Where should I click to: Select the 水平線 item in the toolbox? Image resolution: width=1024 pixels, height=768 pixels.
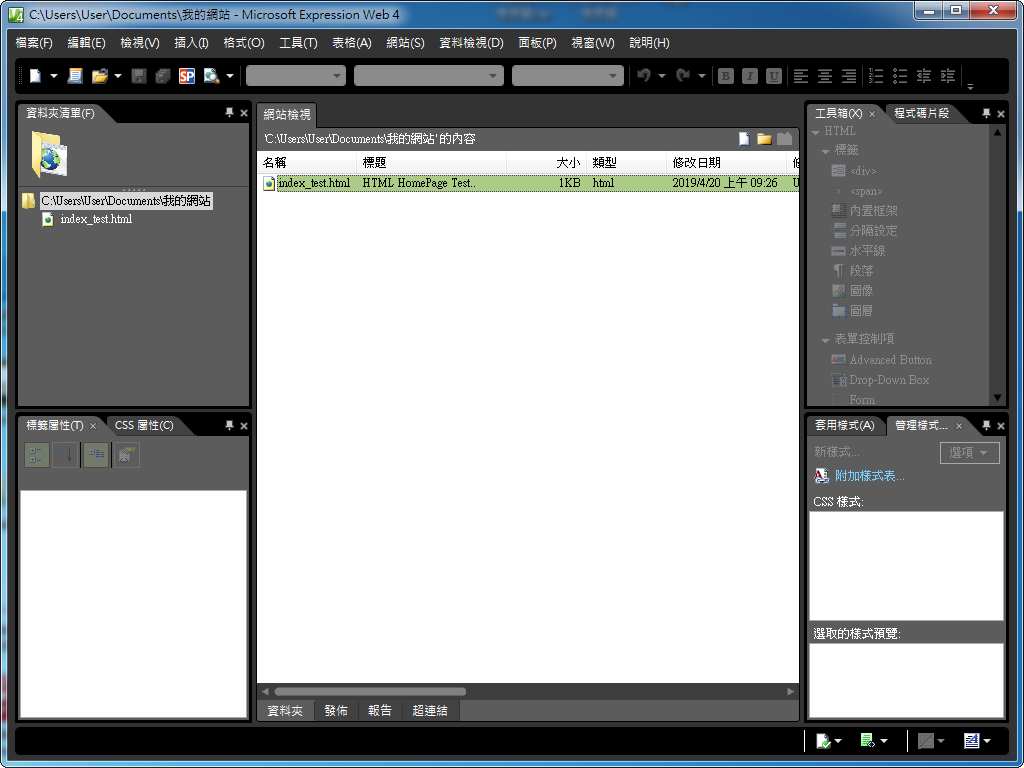pyautogui.click(x=858, y=251)
